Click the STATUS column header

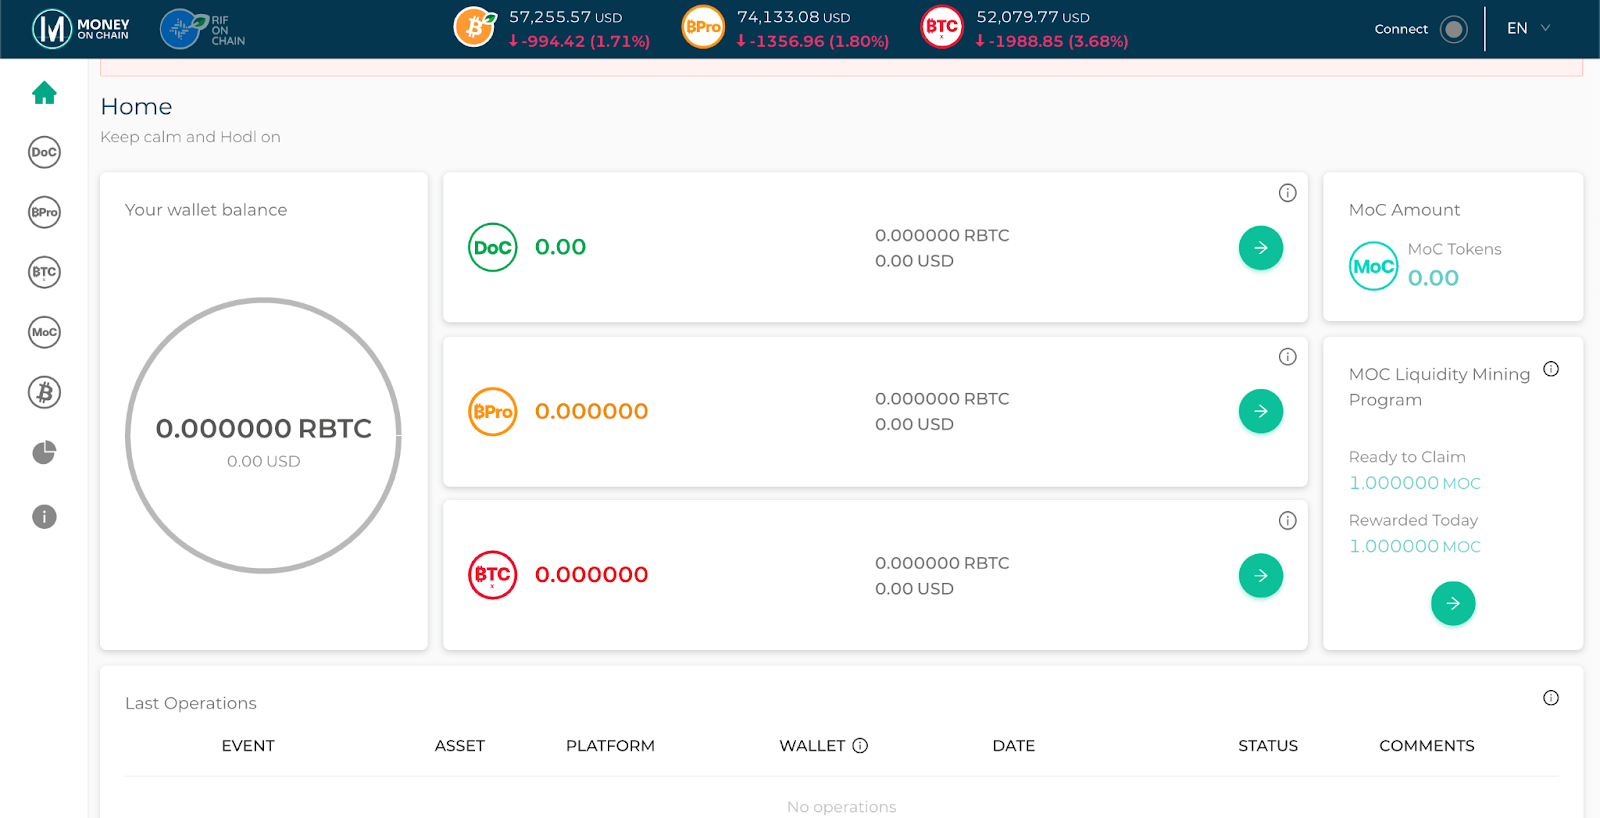pyautogui.click(x=1268, y=746)
